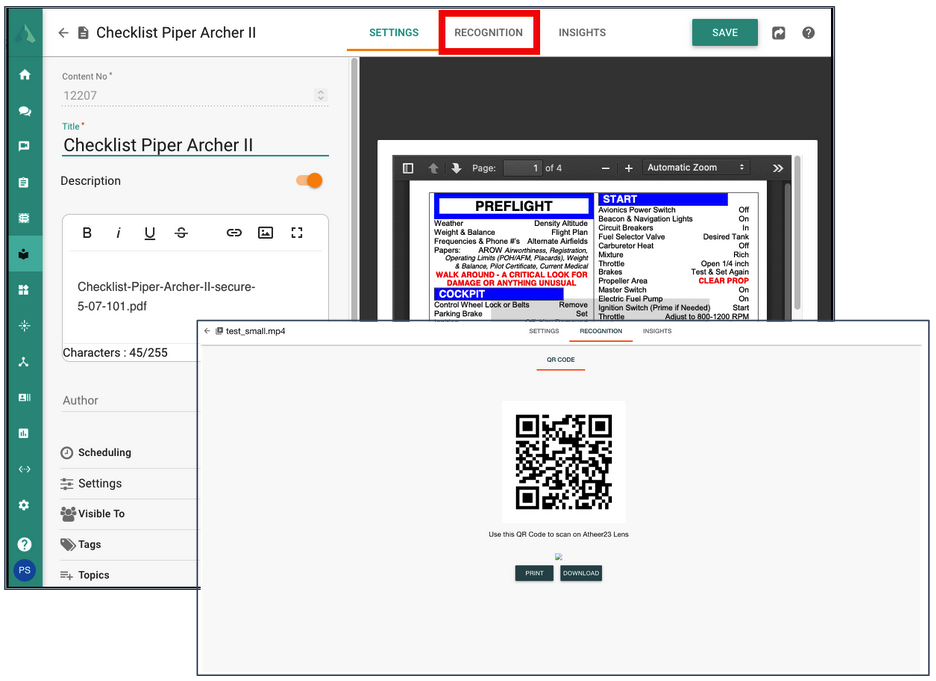Open the help question mark in sidebar
Screen dimensions: 936x681
[24, 544]
